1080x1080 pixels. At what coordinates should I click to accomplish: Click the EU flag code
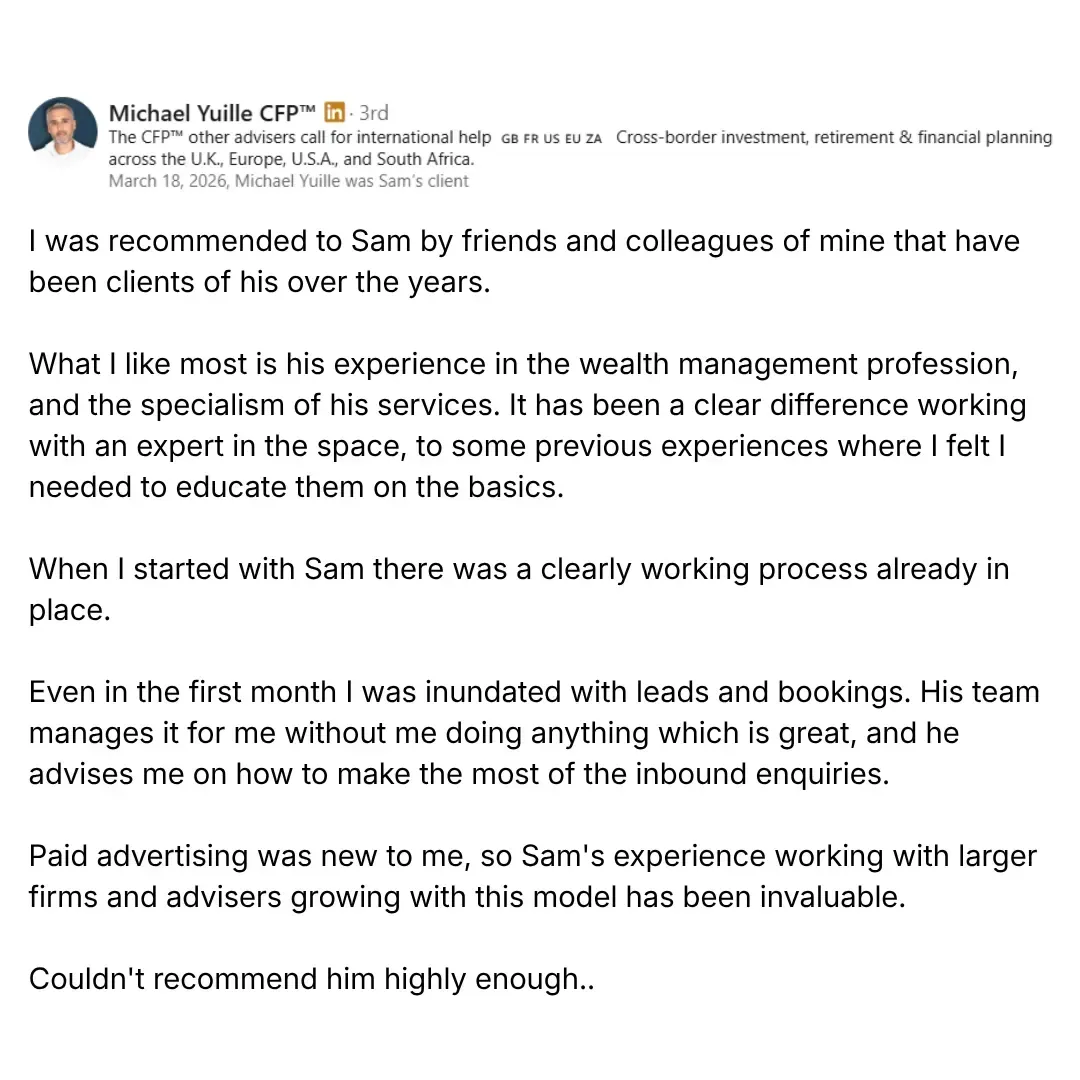pos(573,138)
